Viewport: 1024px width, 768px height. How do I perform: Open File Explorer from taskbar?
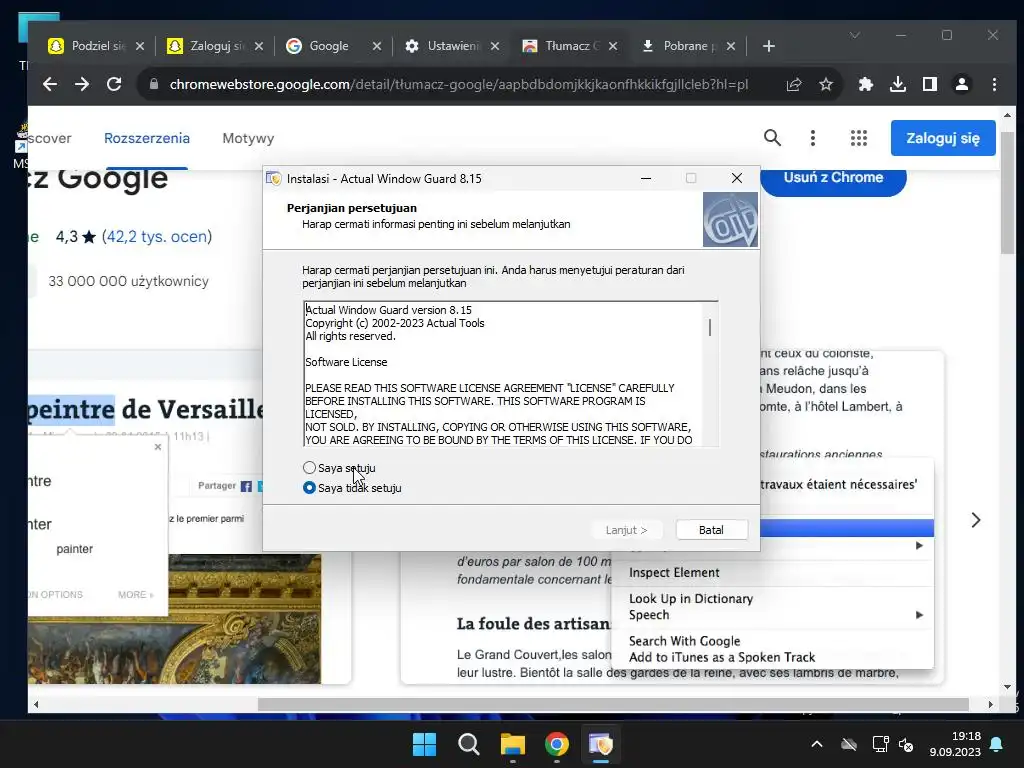point(513,744)
